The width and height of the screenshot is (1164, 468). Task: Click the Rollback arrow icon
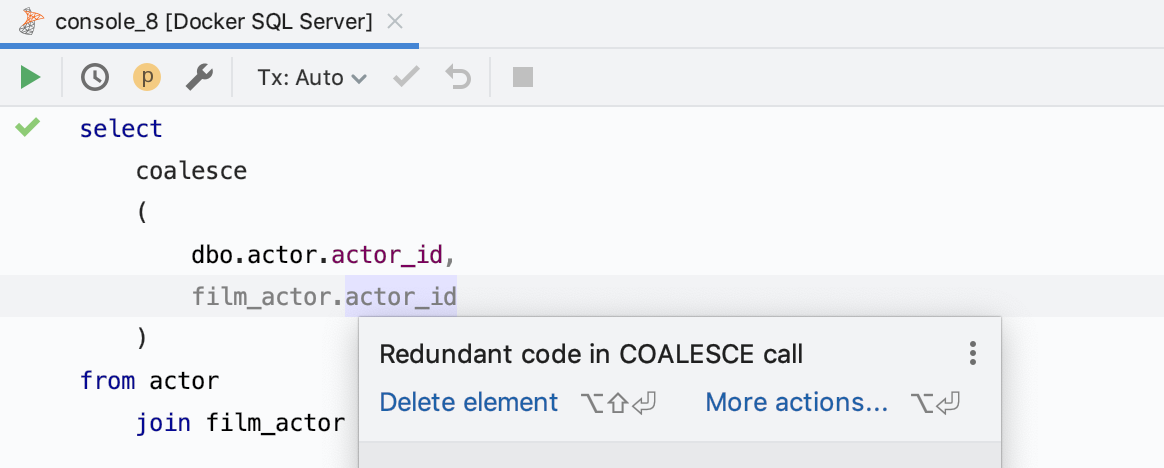(458, 77)
